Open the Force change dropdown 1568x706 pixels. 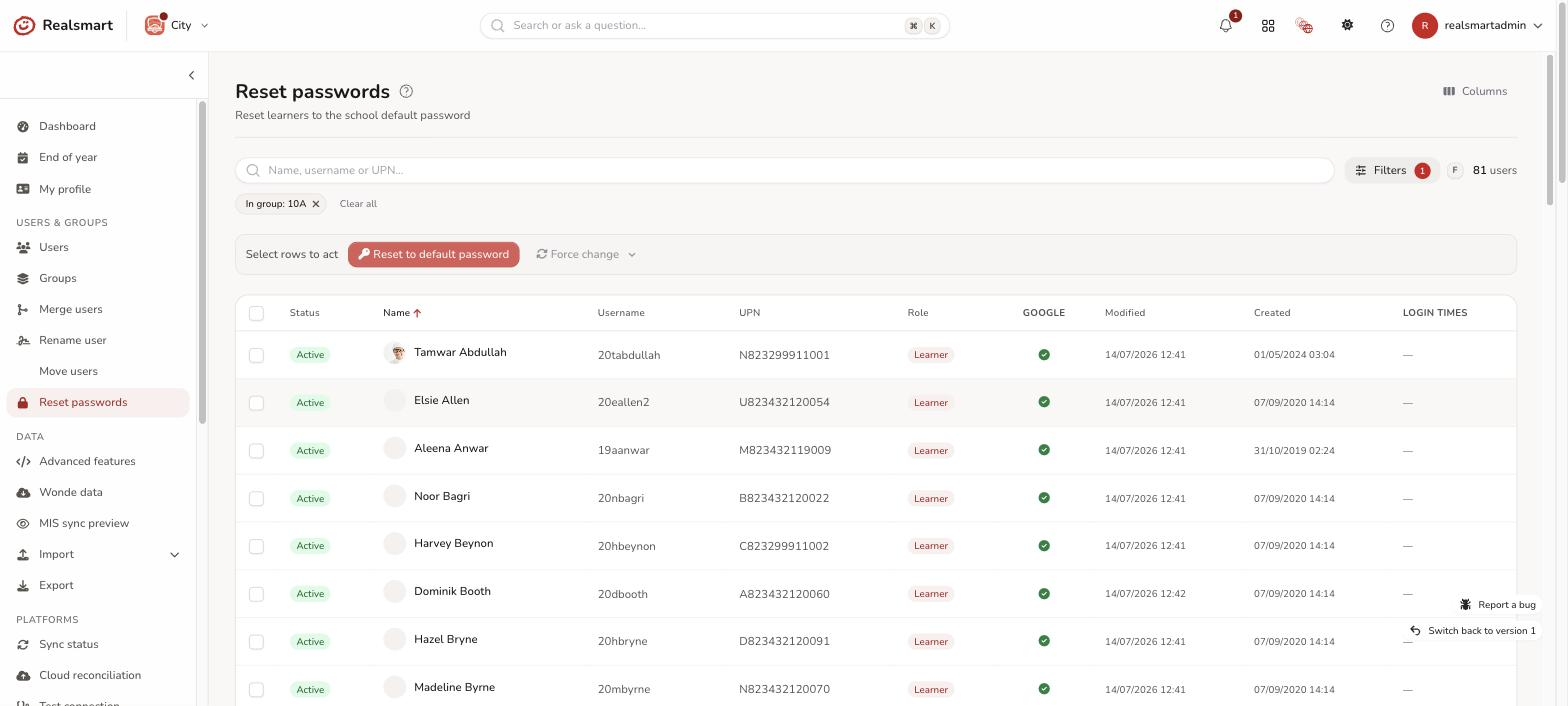point(586,254)
